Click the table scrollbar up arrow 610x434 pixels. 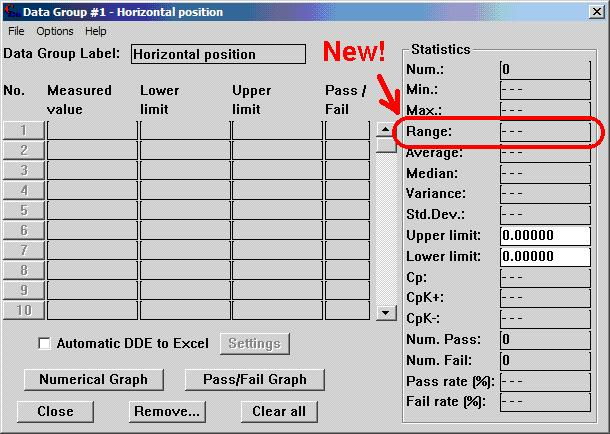386,129
